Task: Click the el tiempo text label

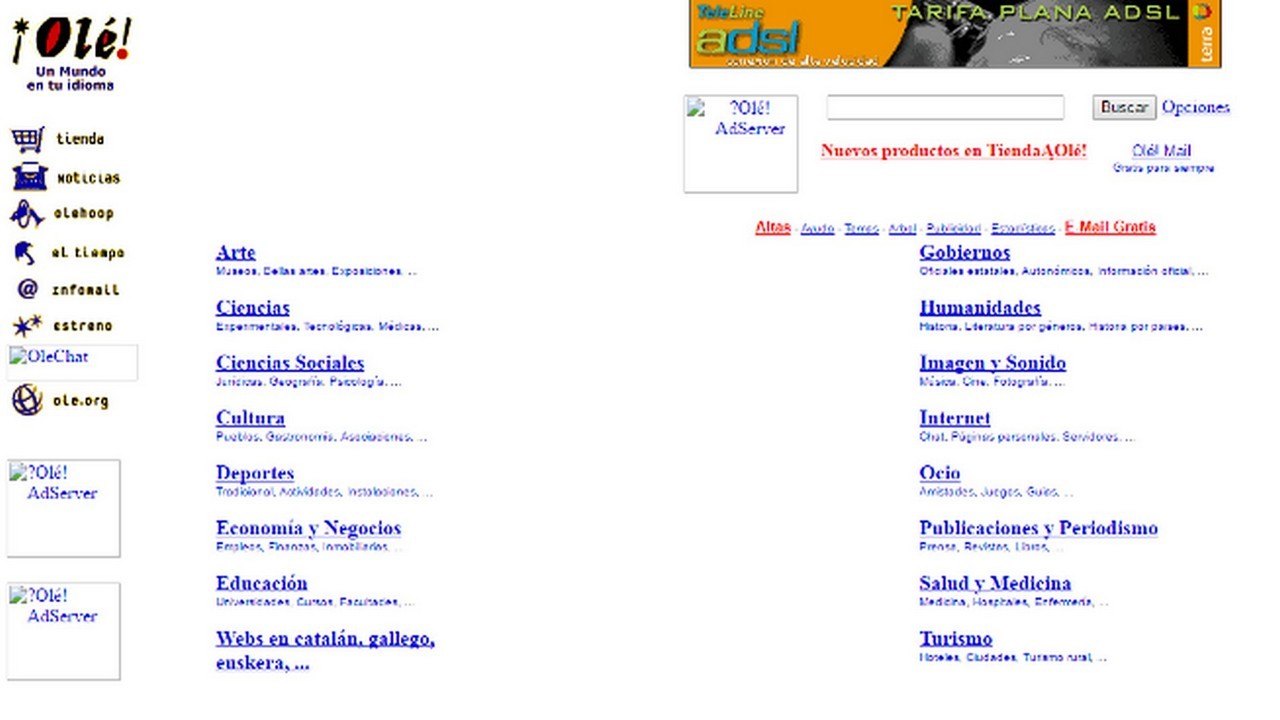Action: click(x=88, y=253)
